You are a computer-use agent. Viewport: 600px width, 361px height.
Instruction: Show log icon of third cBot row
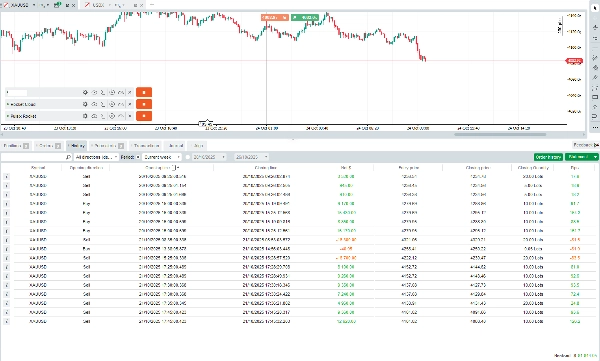[103, 116]
